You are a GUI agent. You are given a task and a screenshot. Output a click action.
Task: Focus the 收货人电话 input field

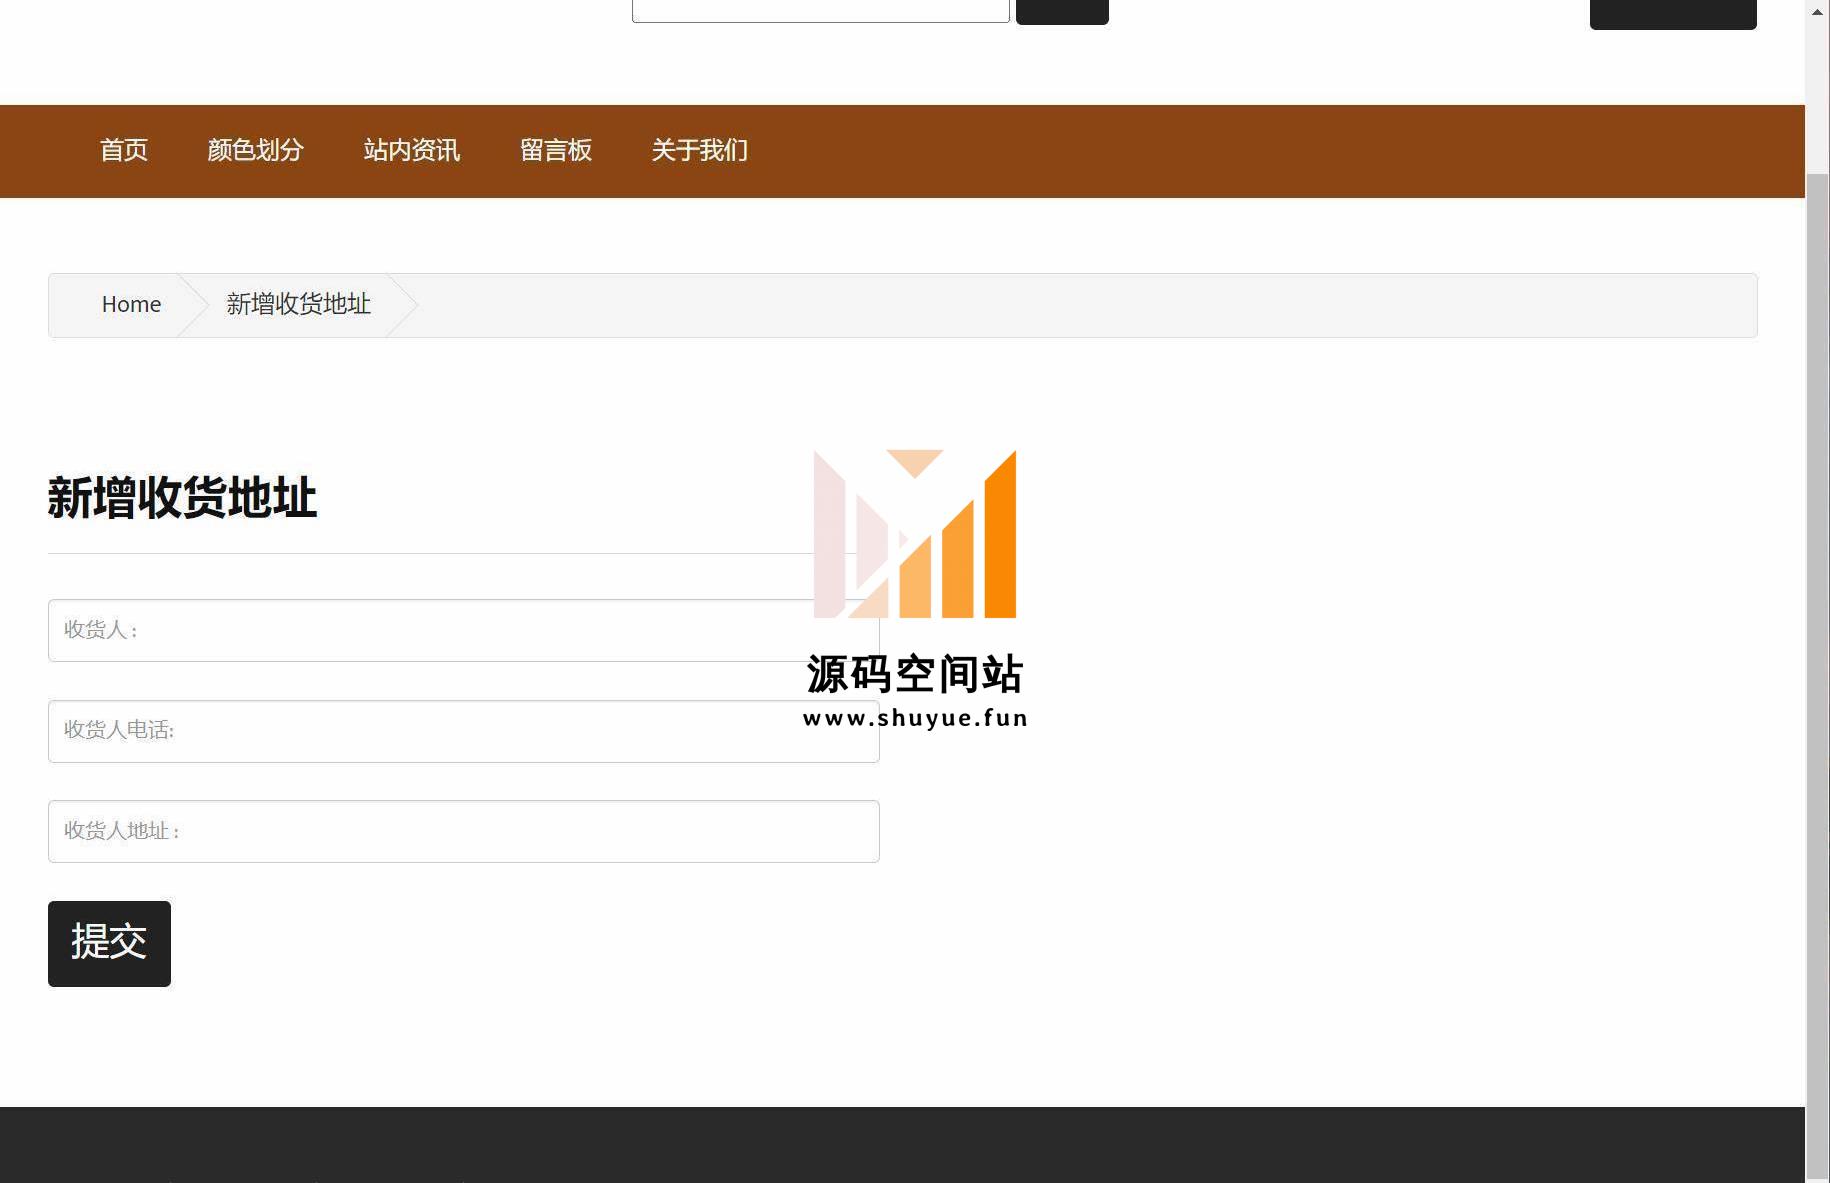[x=463, y=731]
